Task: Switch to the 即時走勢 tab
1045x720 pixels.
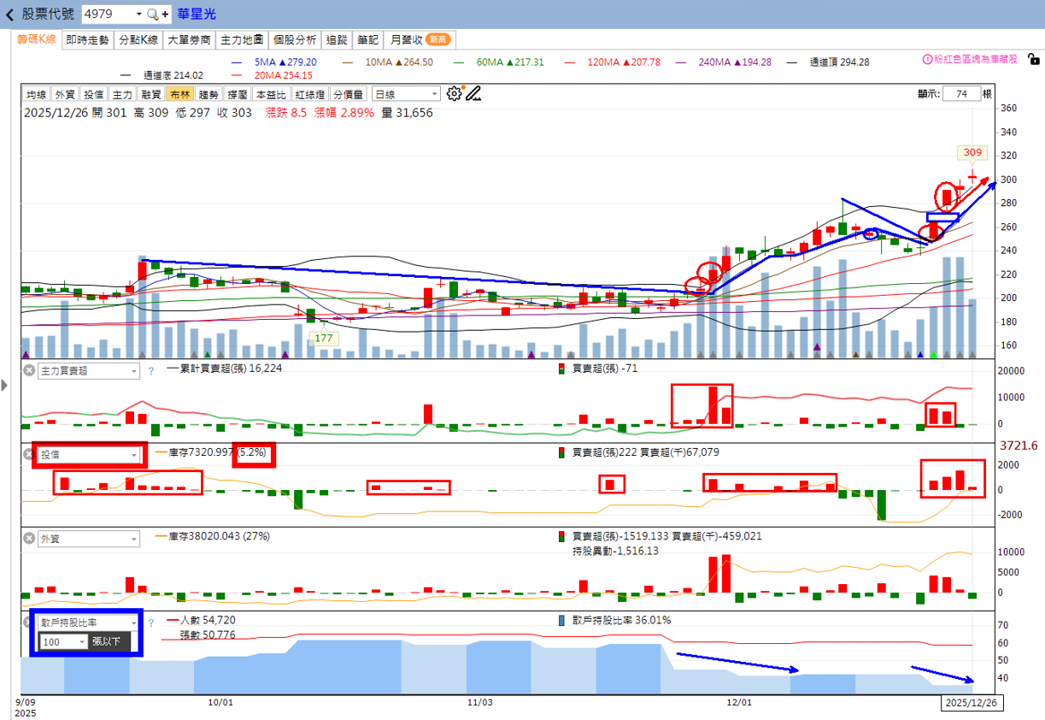Action: tap(87, 40)
